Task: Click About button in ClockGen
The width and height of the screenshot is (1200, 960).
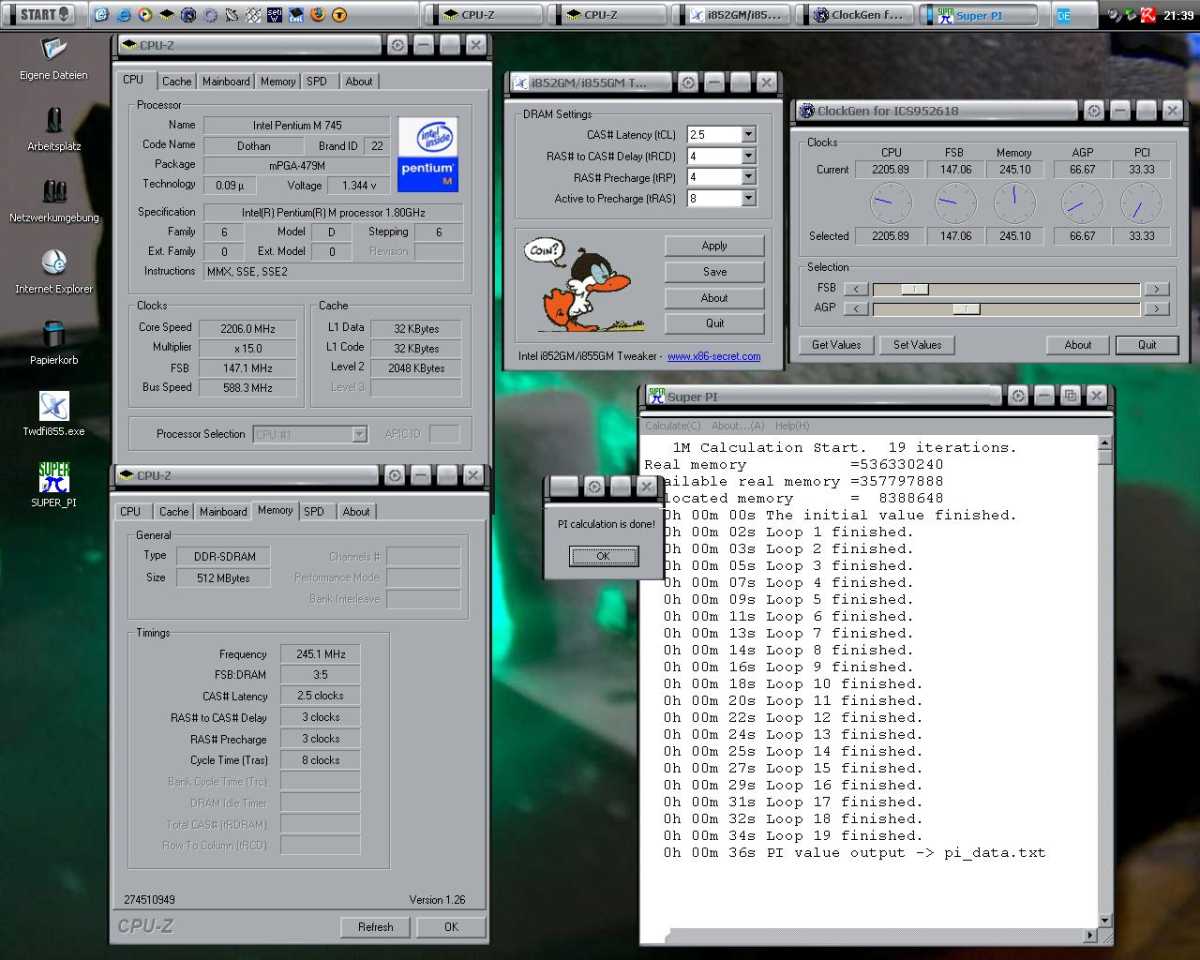Action: tap(1078, 344)
